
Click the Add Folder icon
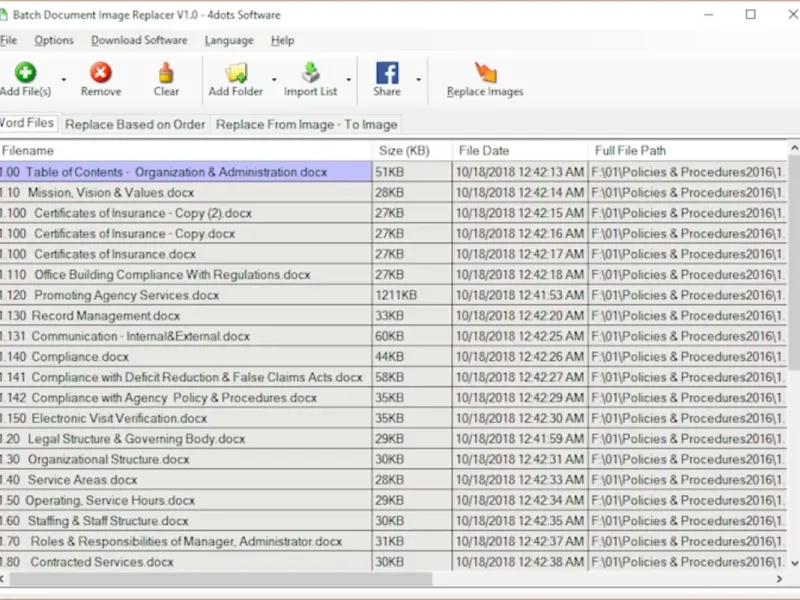click(236, 72)
